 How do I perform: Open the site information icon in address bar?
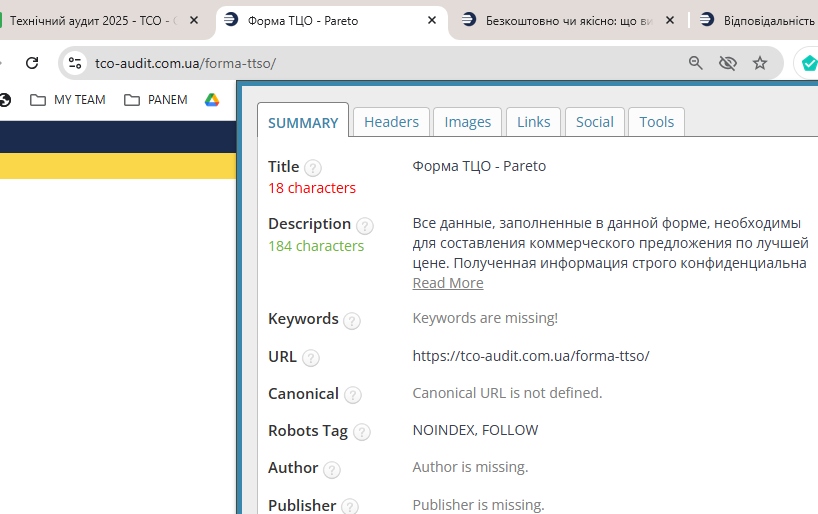tap(75, 63)
